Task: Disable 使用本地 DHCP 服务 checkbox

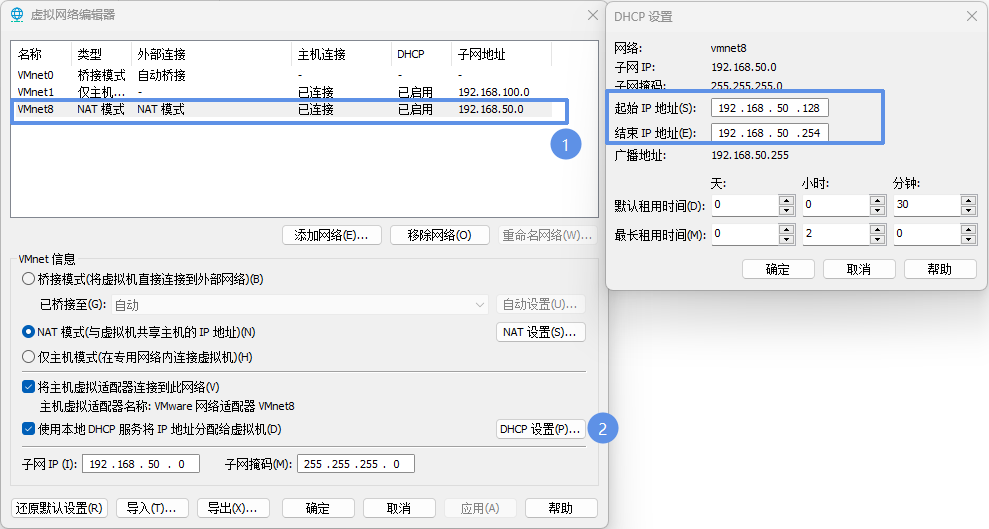Action: point(29,429)
